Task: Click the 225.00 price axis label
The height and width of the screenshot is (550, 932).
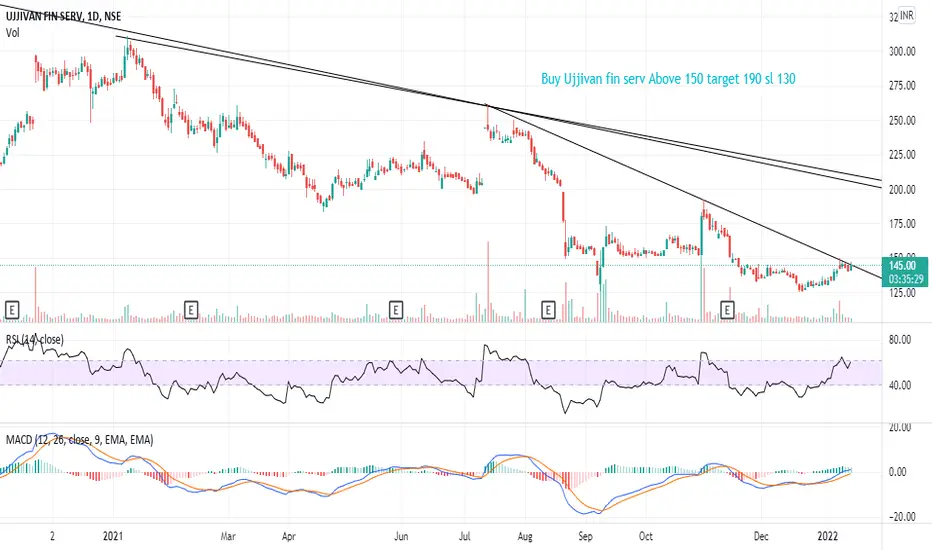Action: point(902,155)
